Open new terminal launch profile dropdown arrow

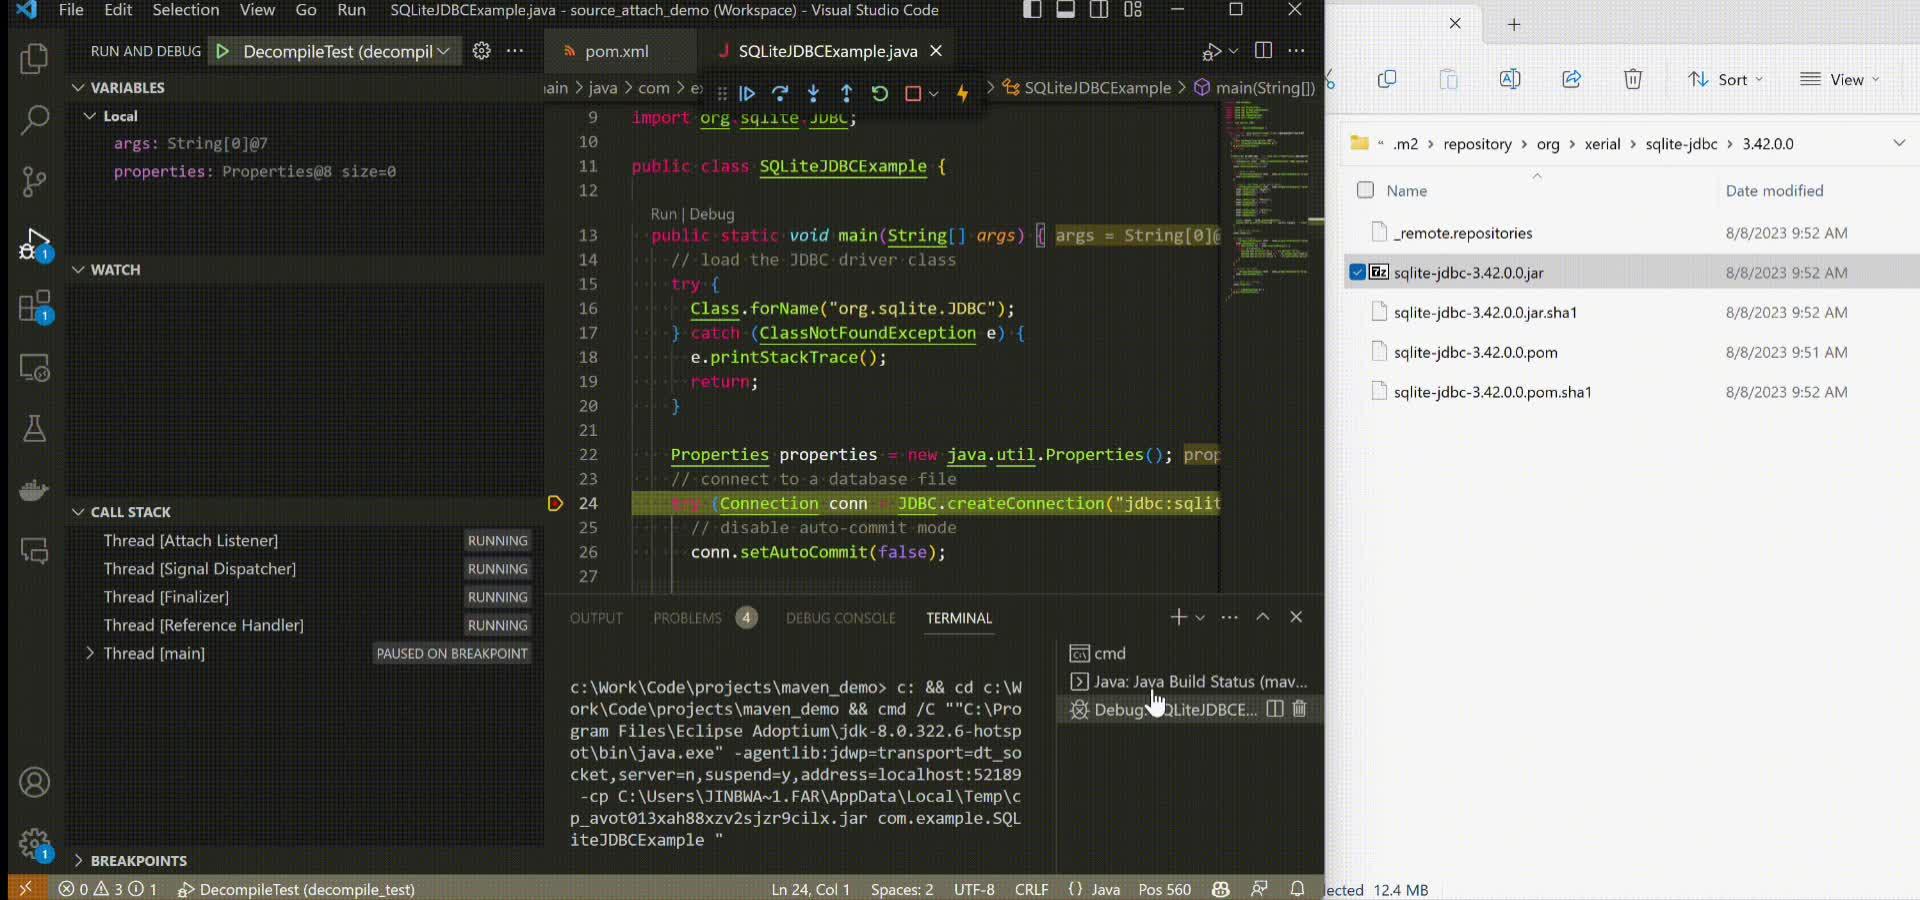point(1200,617)
